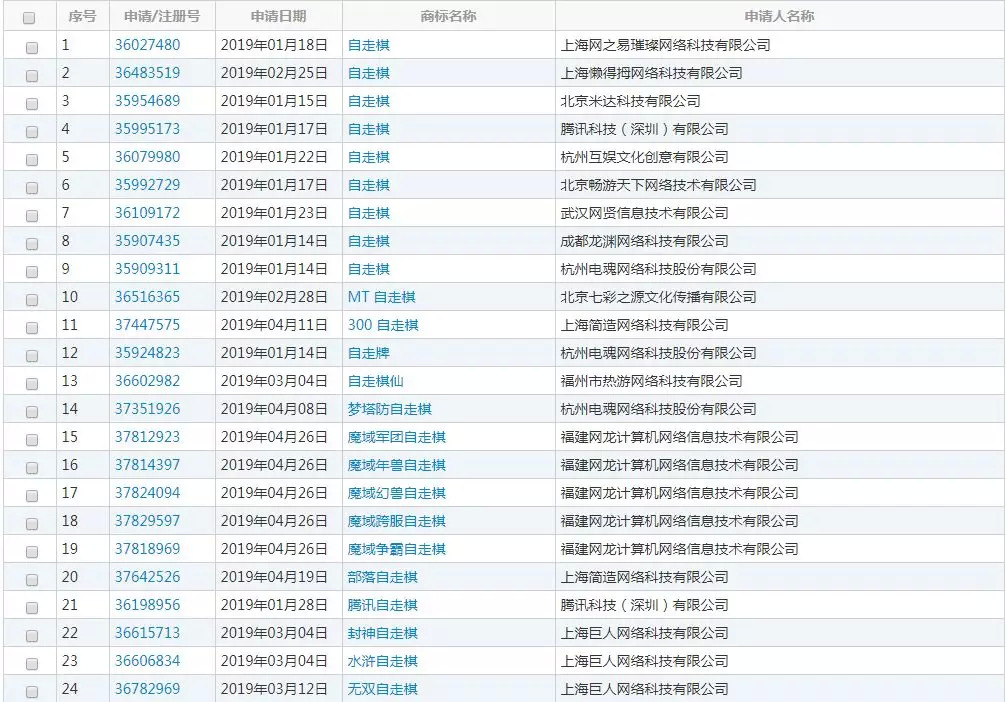Open the trademark 魔域跨服自走棋
1006x702 pixels.
point(397,521)
